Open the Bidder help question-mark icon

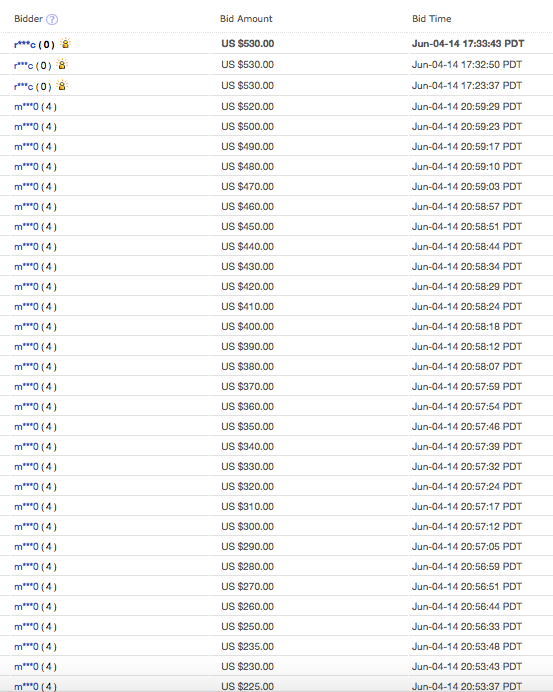(x=52, y=19)
